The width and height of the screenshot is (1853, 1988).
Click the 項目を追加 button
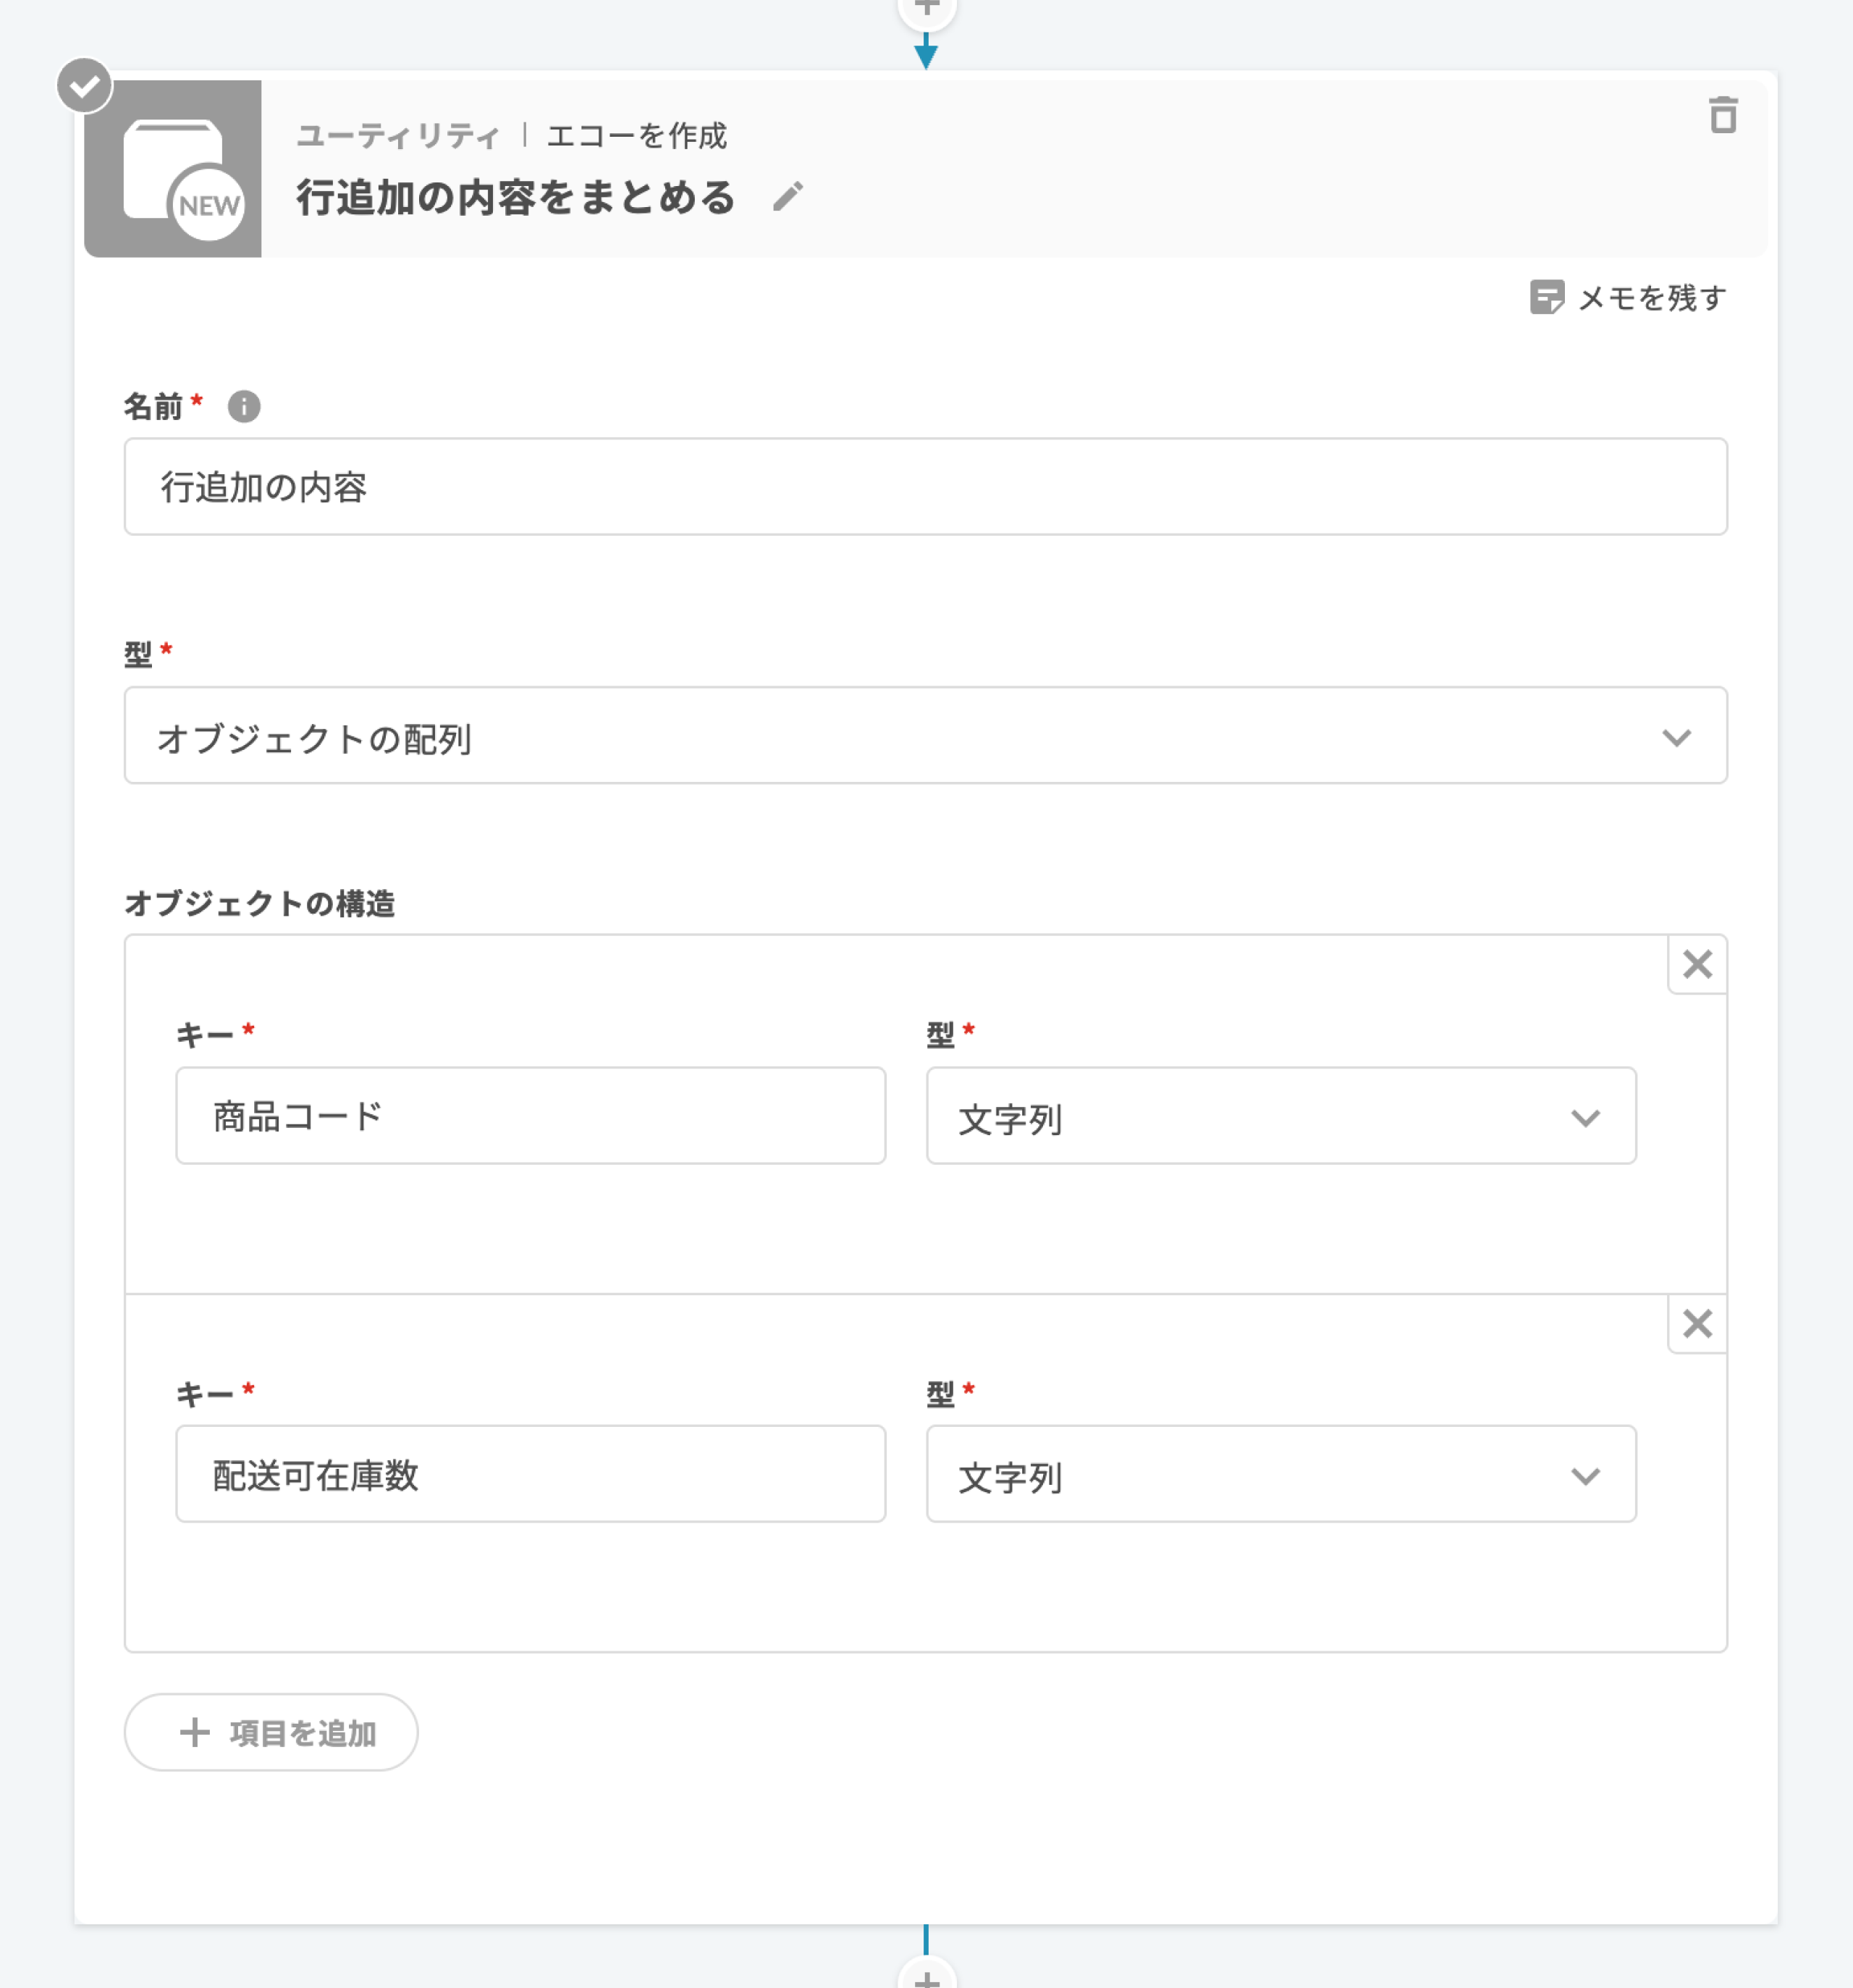pyautogui.click(x=271, y=1732)
